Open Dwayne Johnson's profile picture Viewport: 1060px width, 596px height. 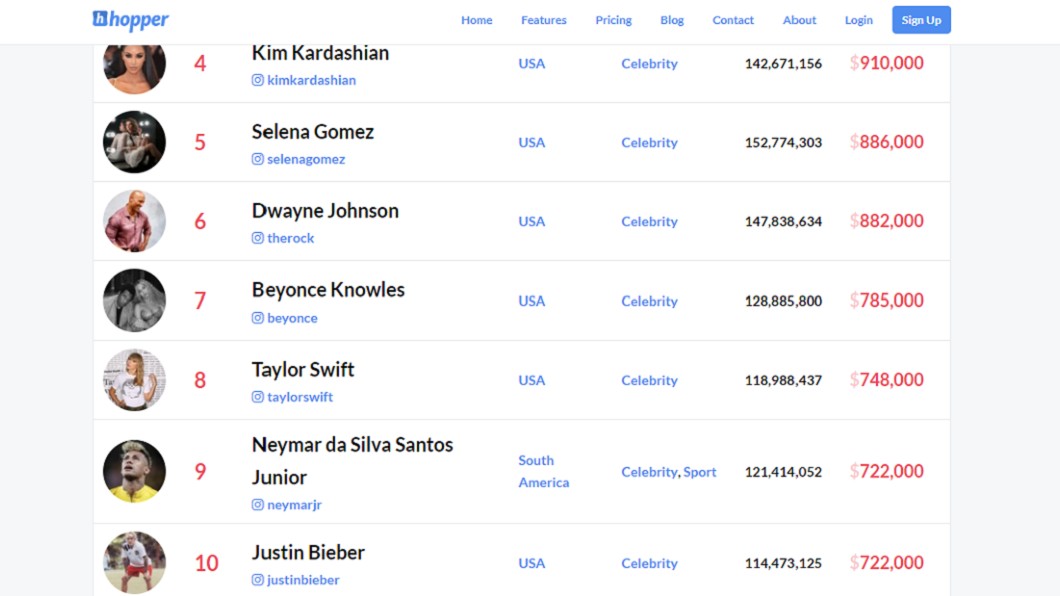tap(135, 221)
